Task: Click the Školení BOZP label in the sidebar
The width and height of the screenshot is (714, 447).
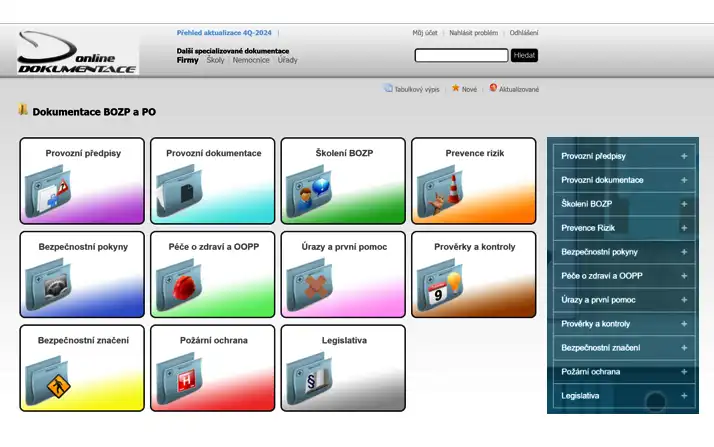Action: [x=586, y=204]
